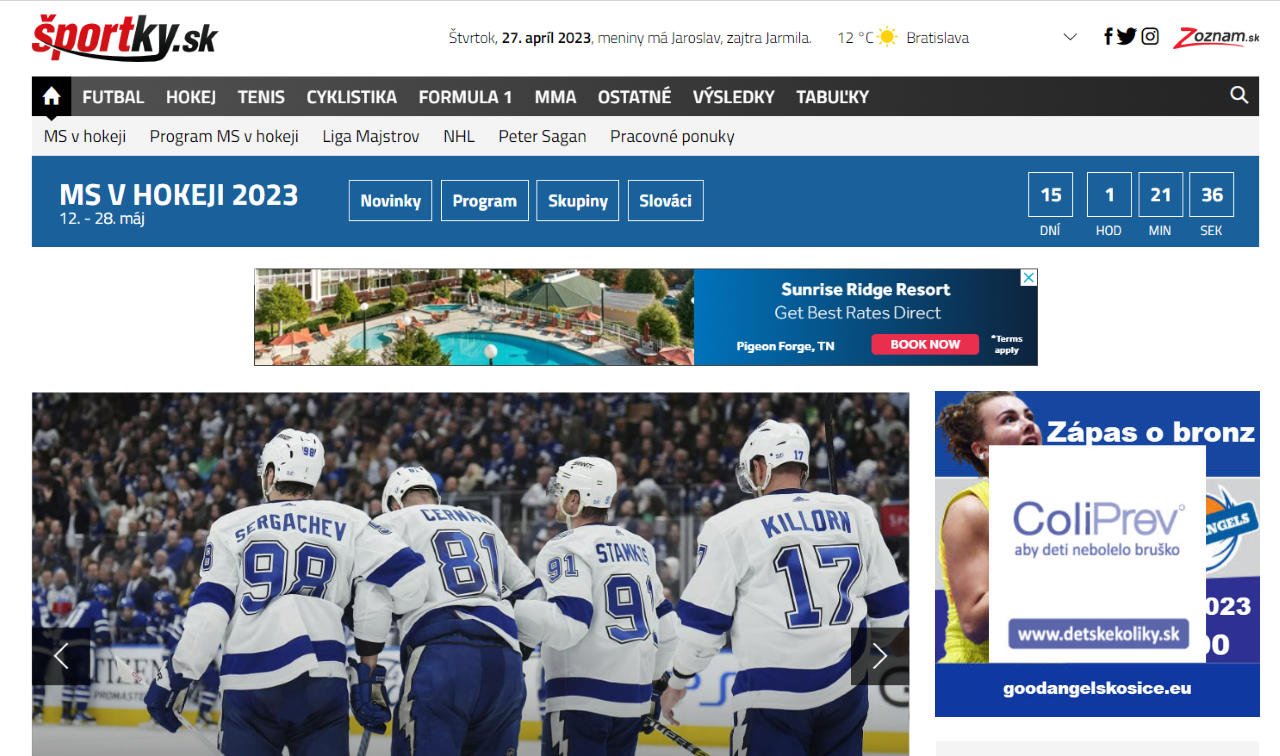Click the Zoznam.sk logo
The height and width of the screenshot is (756, 1280).
point(1216,38)
